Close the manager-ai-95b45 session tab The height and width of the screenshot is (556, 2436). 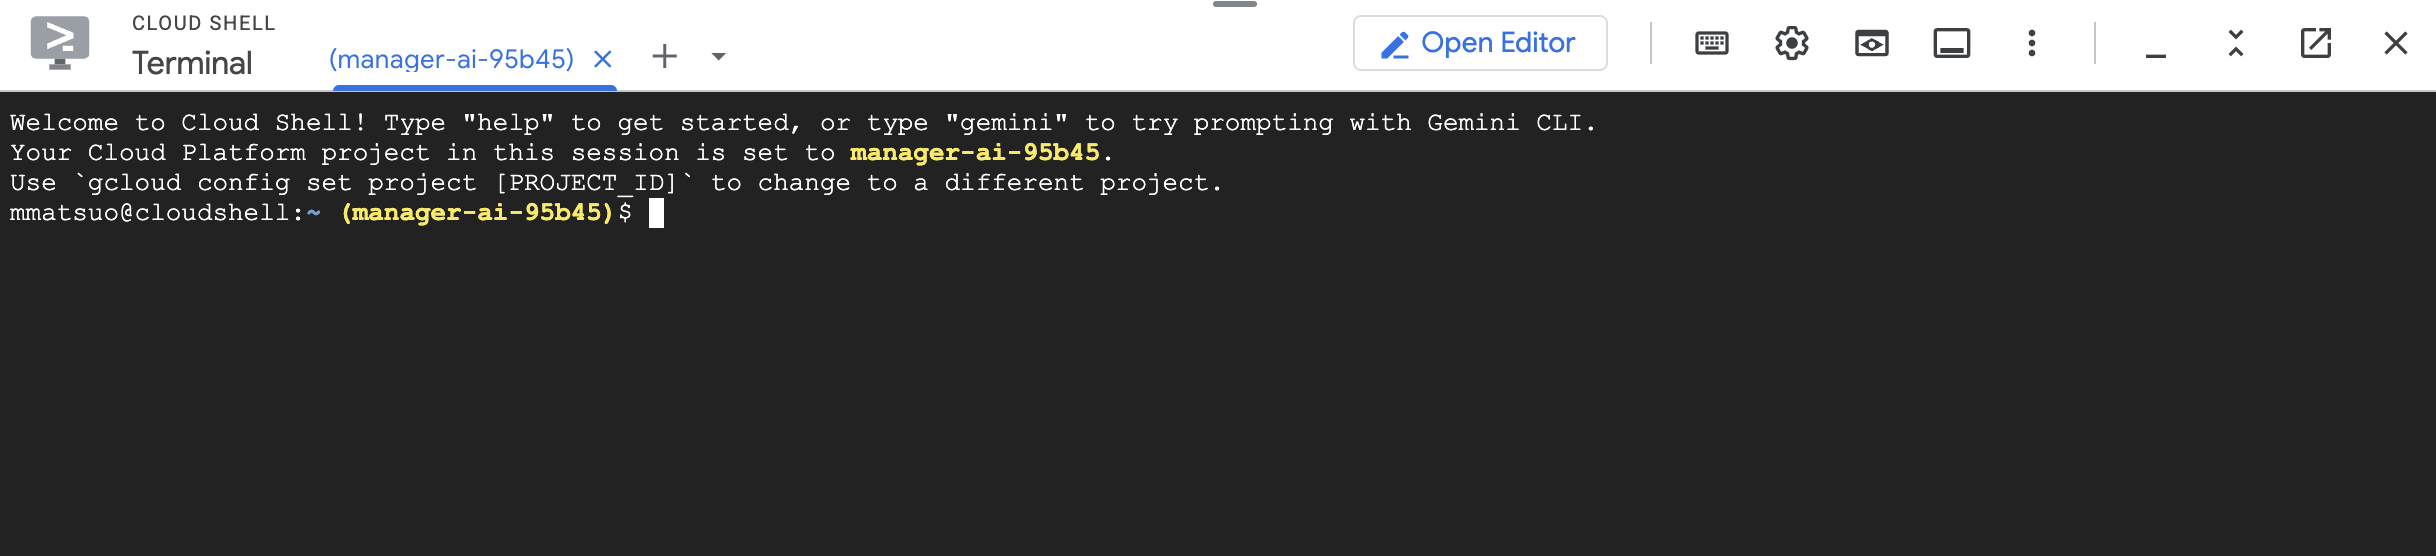pos(602,59)
